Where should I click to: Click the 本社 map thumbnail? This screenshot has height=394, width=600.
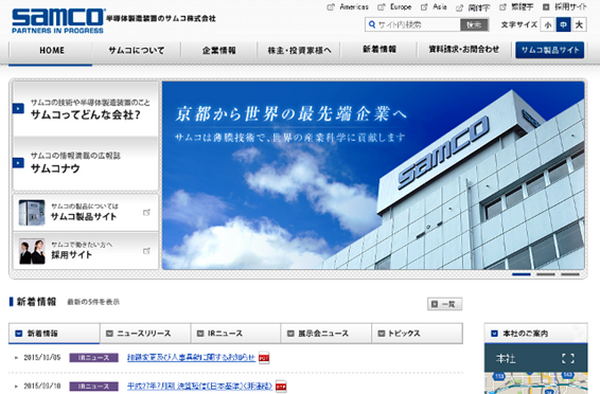pos(536,383)
